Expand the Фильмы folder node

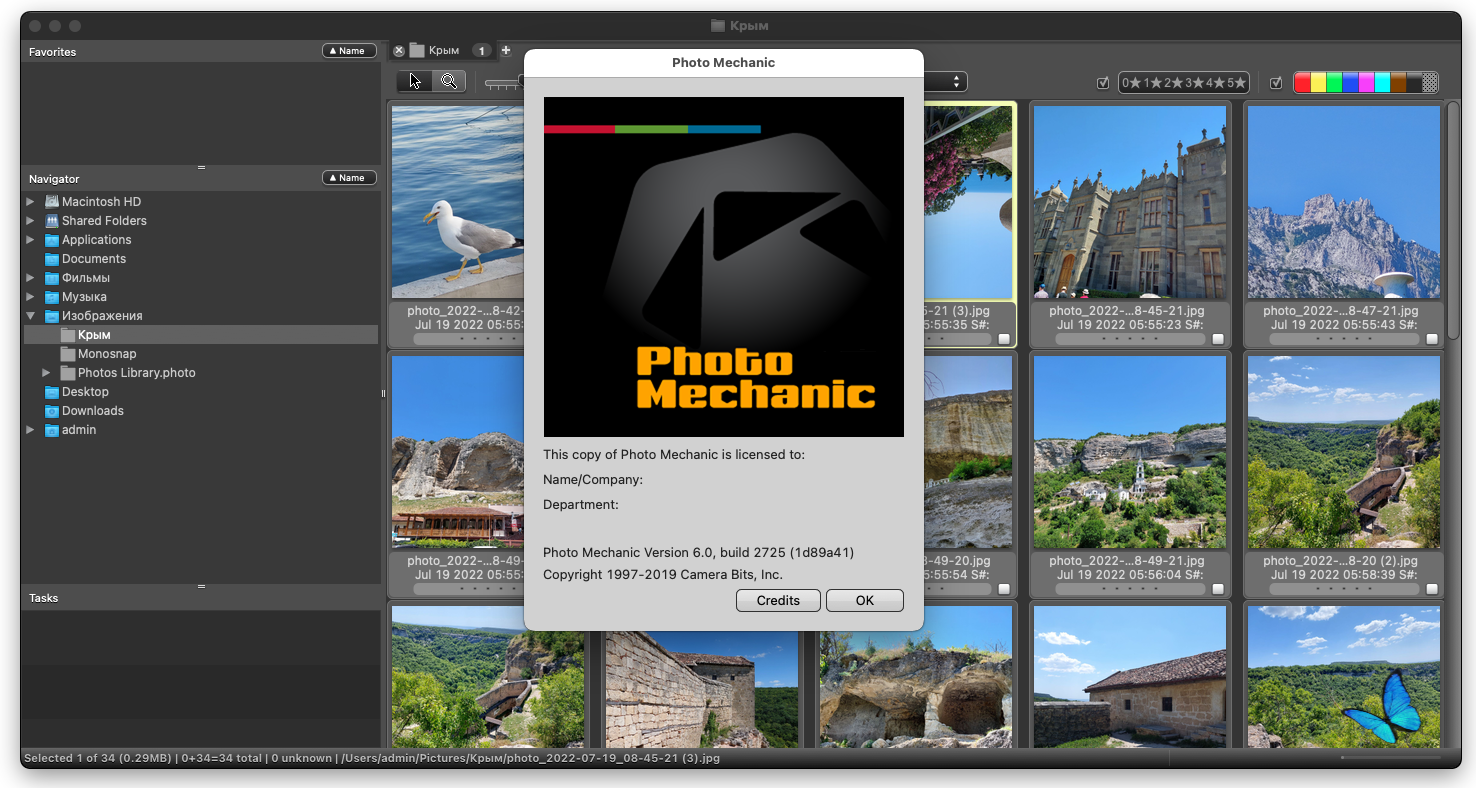(31, 278)
